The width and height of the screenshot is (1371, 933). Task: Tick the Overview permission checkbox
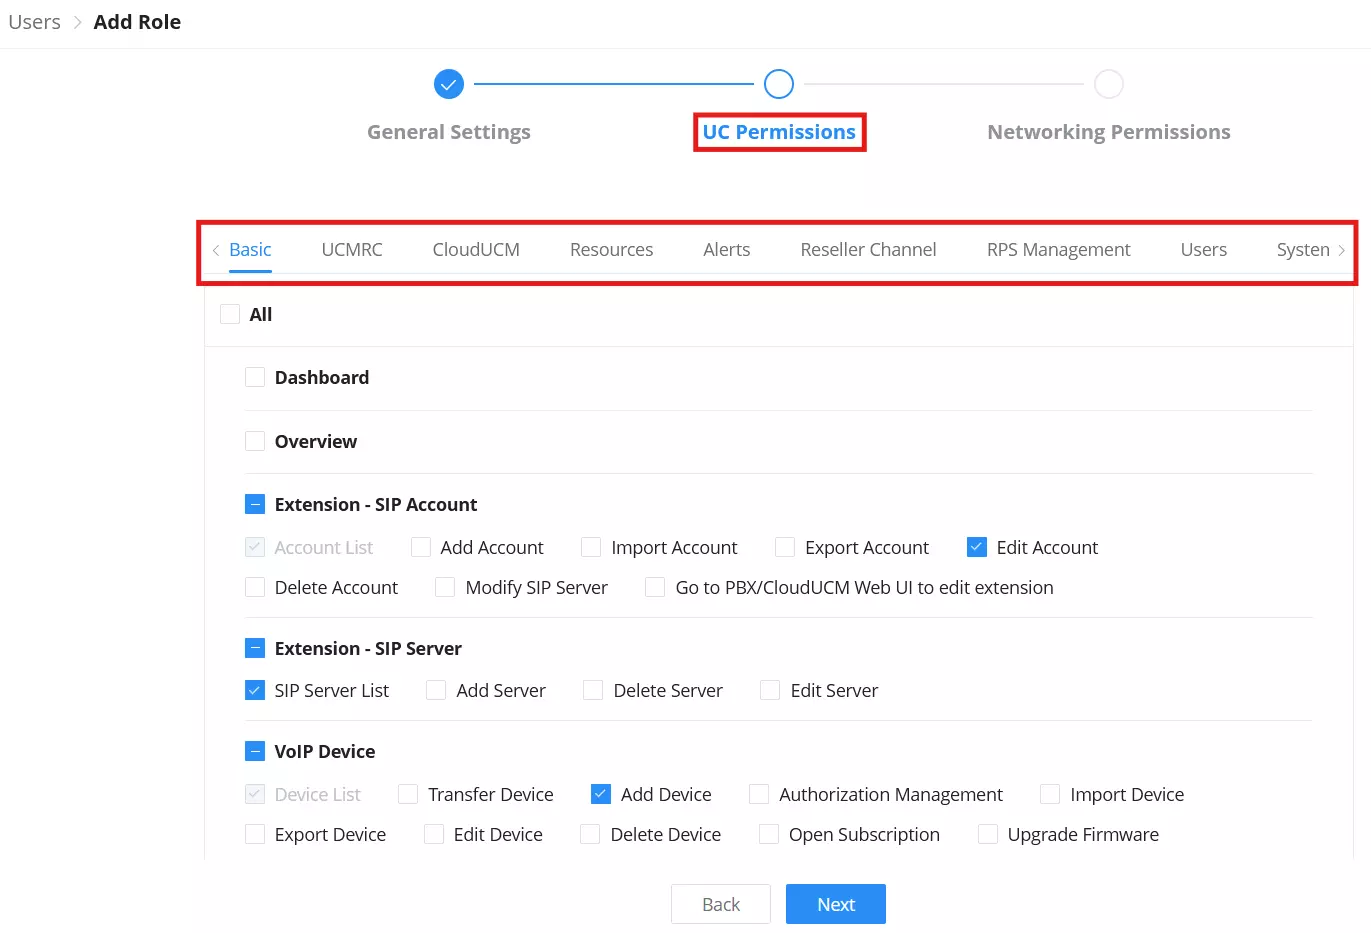tap(255, 441)
